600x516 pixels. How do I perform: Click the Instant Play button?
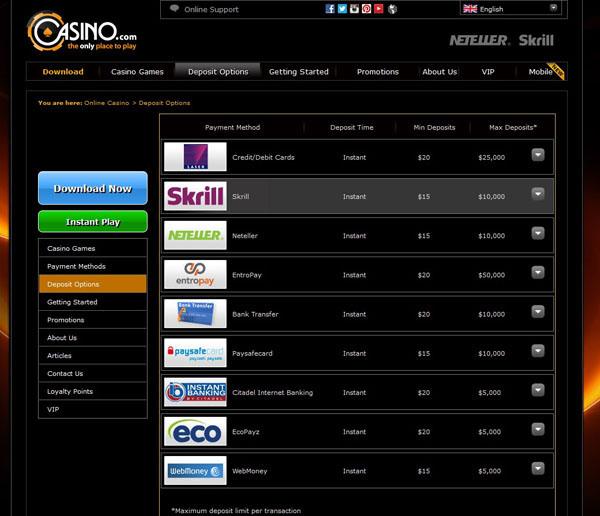(x=93, y=222)
